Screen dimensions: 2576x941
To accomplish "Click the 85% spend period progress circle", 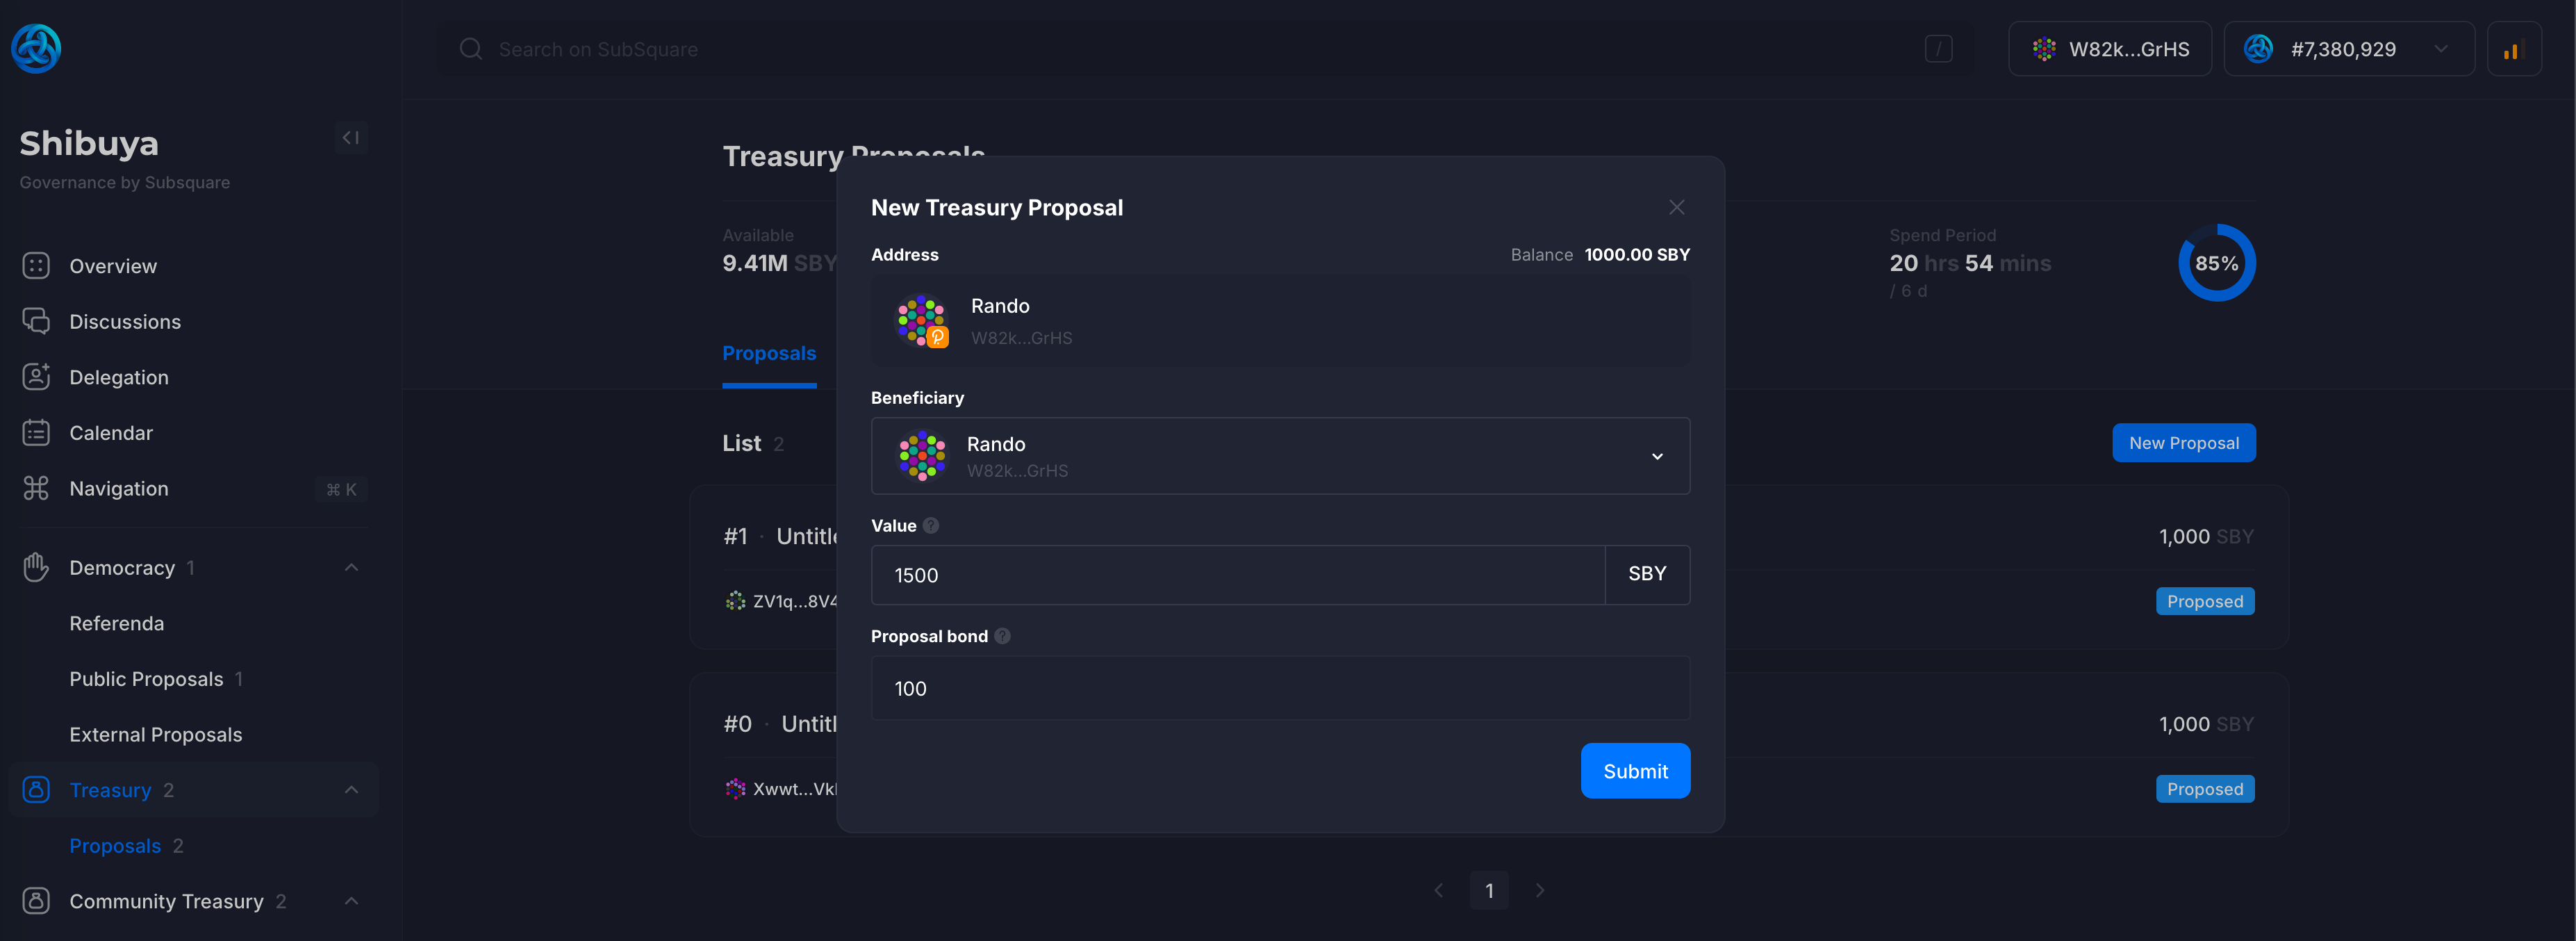I will click(2217, 262).
